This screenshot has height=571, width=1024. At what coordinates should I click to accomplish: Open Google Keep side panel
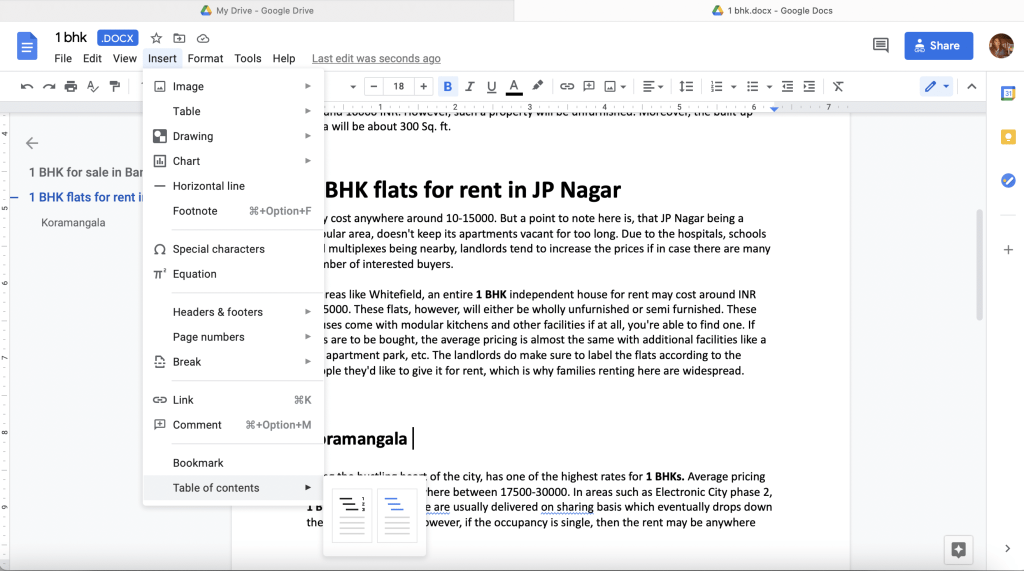[x=1008, y=137]
